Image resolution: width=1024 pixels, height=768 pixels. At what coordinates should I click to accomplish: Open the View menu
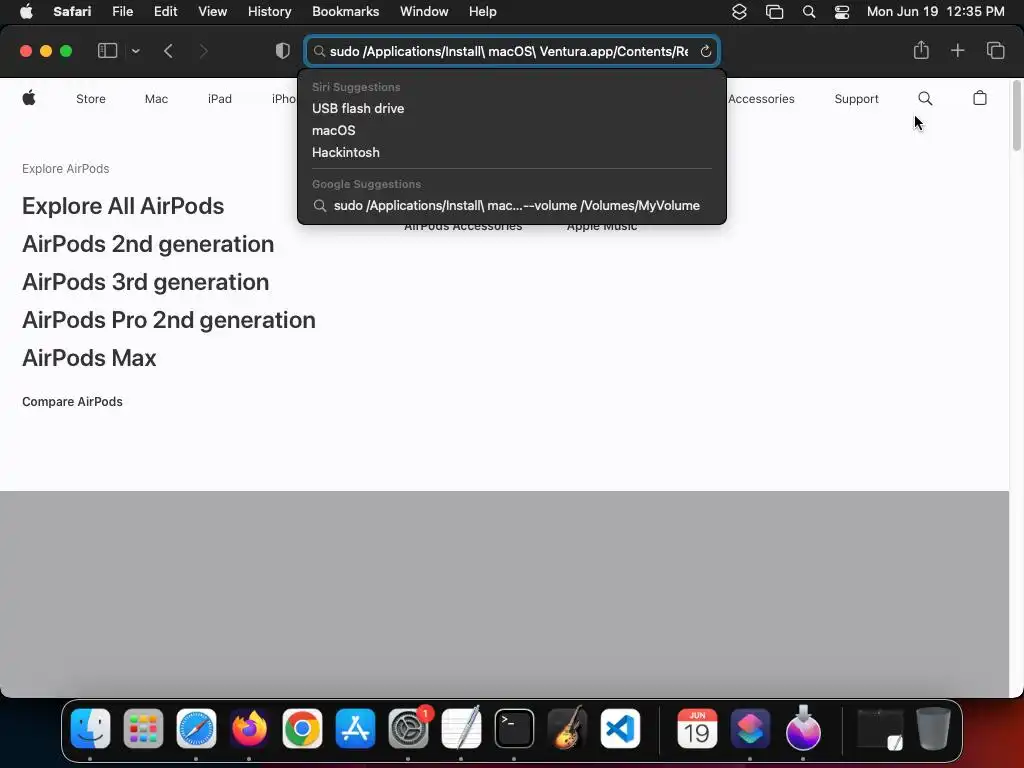click(x=212, y=12)
